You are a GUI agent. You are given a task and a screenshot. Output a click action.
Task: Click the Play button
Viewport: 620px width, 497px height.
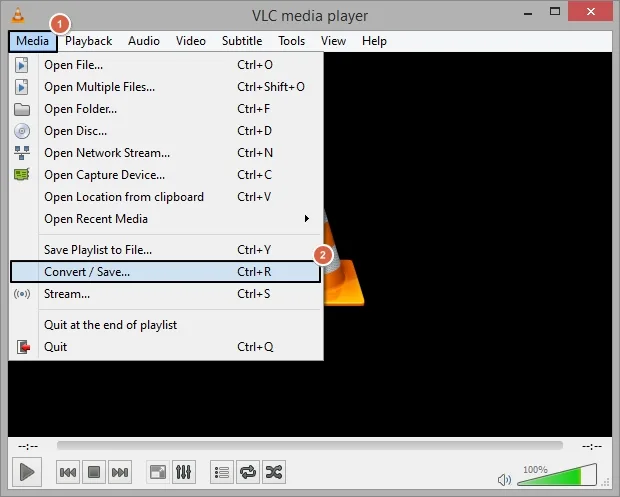pos(26,472)
